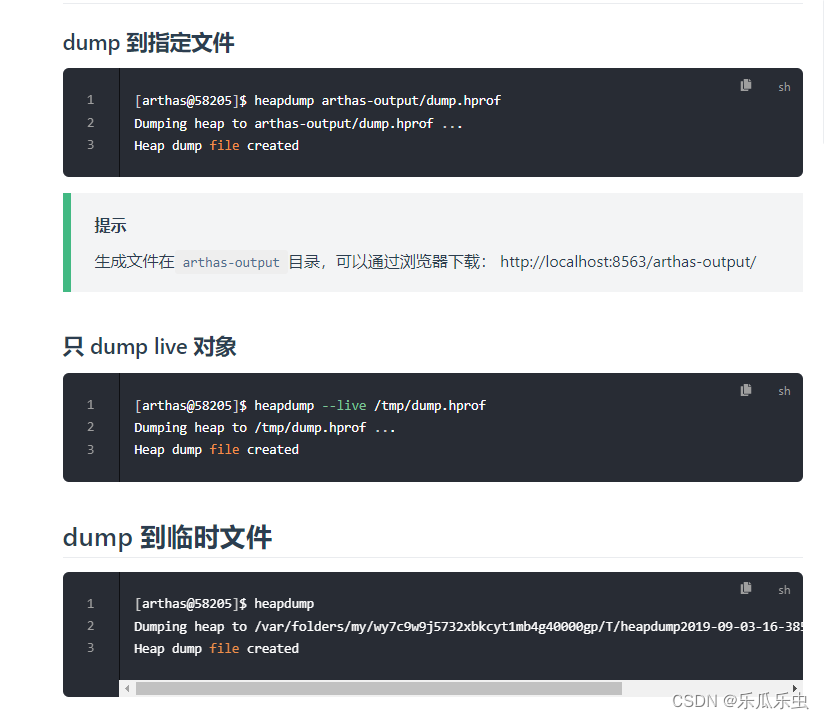The width and height of the screenshot is (824, 719).
Task: Click the 'sh' label of the live dump block
Action: (x=784, y=391)
